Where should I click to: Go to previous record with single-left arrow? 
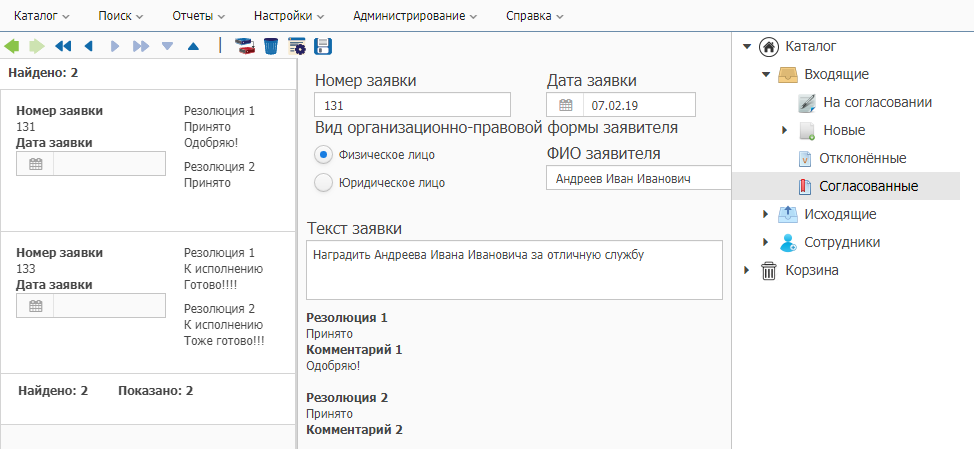88,46
